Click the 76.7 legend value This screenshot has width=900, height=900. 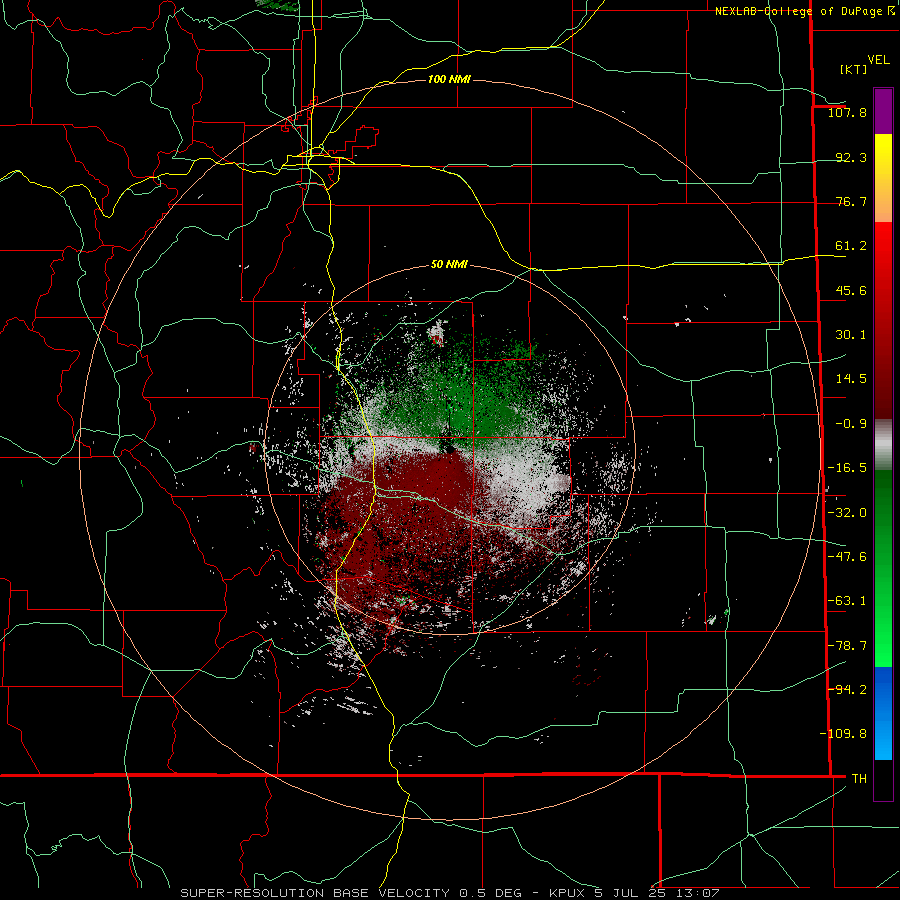[851, 201]
